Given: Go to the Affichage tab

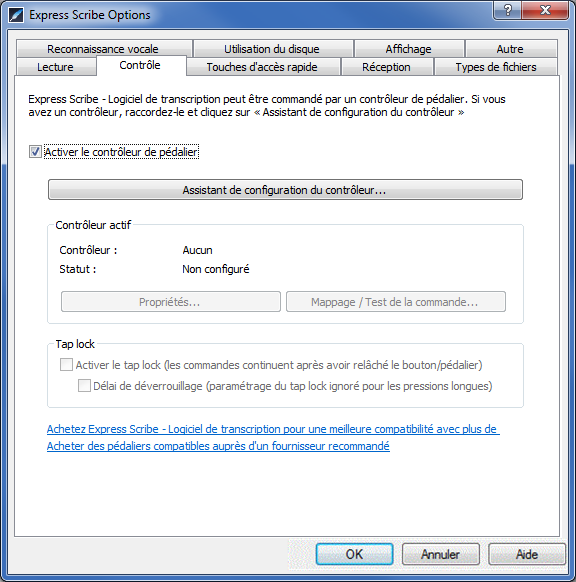Looking at the screenshot, I should tap(408, 49).
